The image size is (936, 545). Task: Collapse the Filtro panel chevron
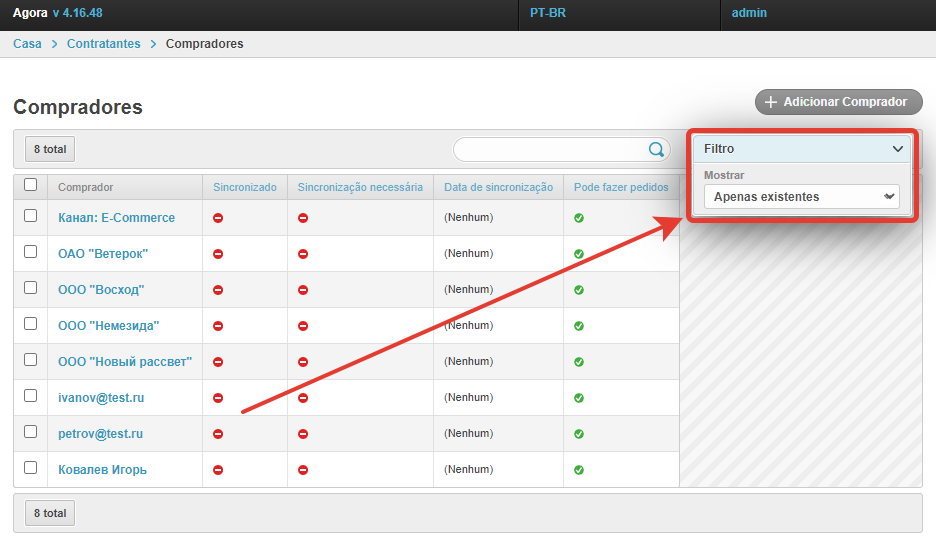[x=897, y=149]
